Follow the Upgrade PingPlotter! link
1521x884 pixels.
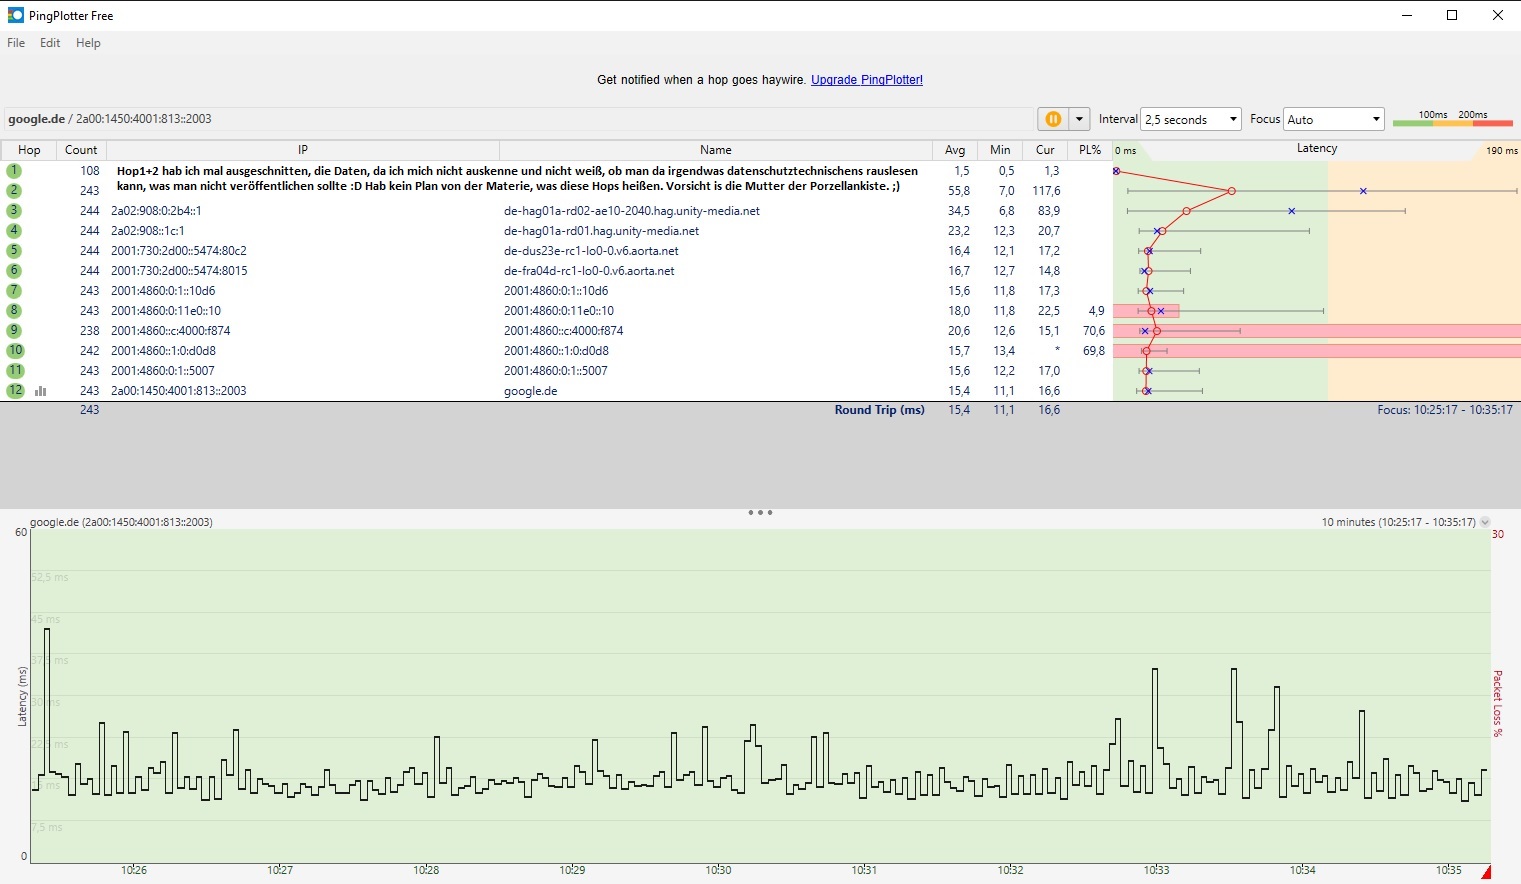point(866,80)
